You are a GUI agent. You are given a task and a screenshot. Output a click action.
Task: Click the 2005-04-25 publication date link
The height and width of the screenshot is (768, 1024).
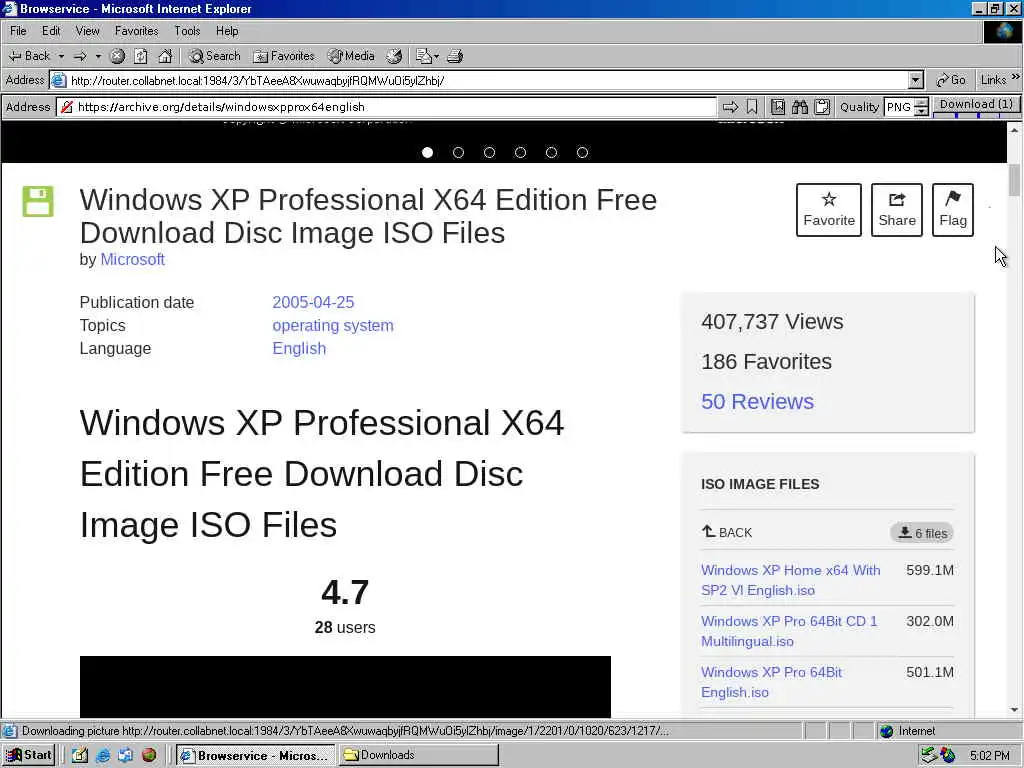pos(313,302)
